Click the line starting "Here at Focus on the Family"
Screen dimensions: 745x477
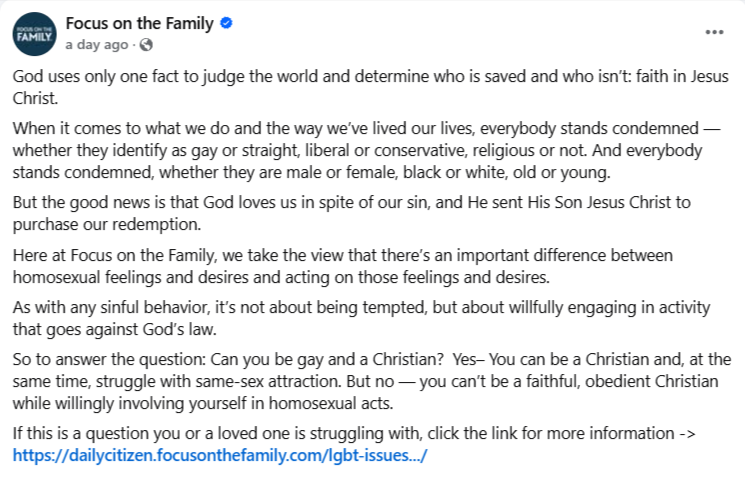click(x=343, y=255)
